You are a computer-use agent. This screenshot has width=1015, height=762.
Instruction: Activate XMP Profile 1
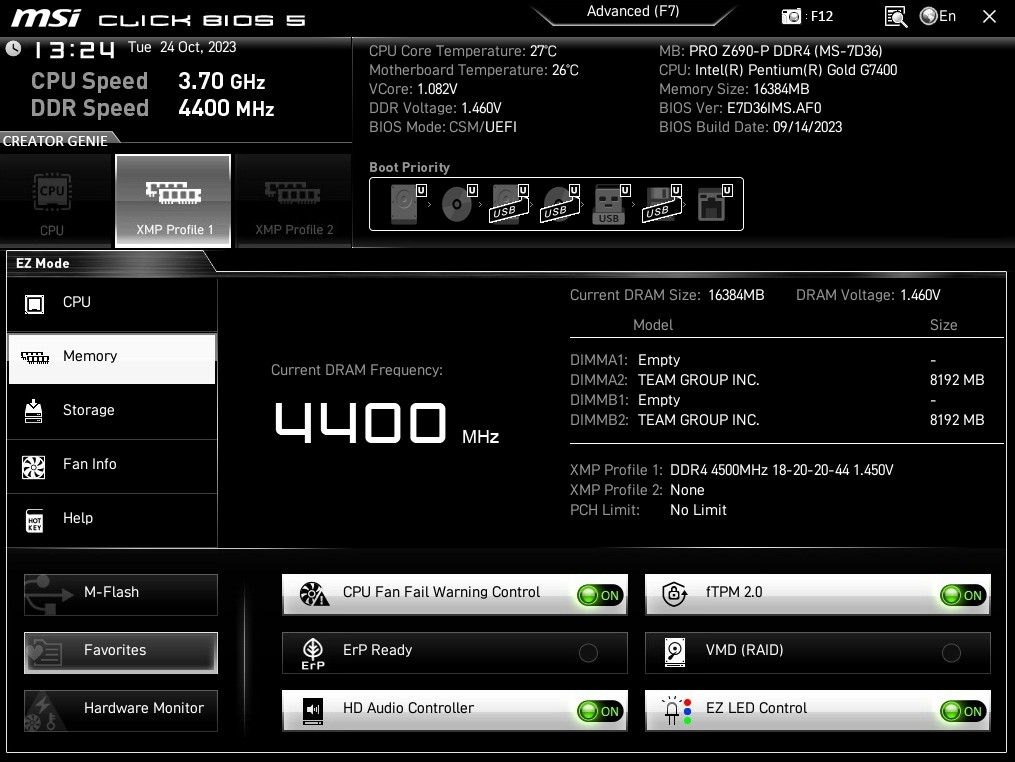(x=173, y=201)
